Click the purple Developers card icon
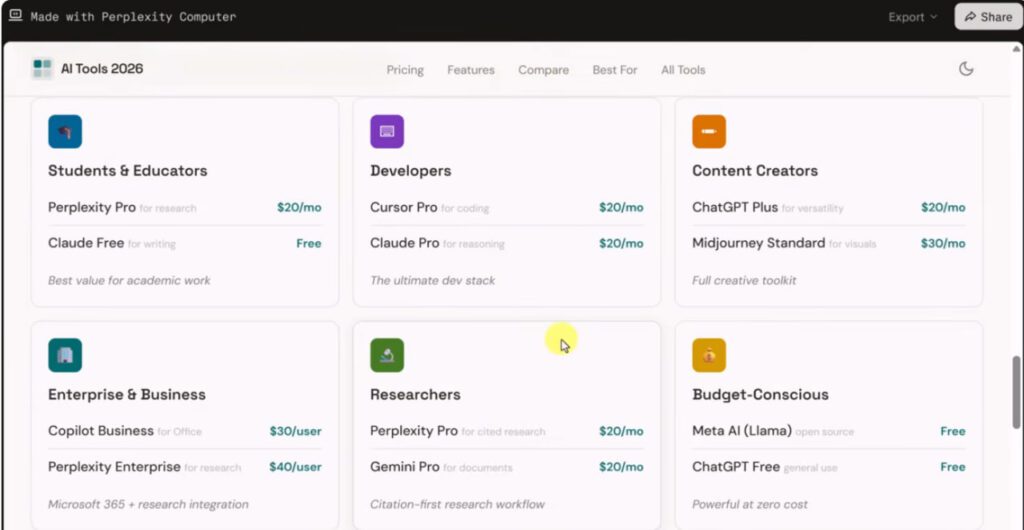Image resolution: width=1024 pixels, height=530 pixels. 387,132
